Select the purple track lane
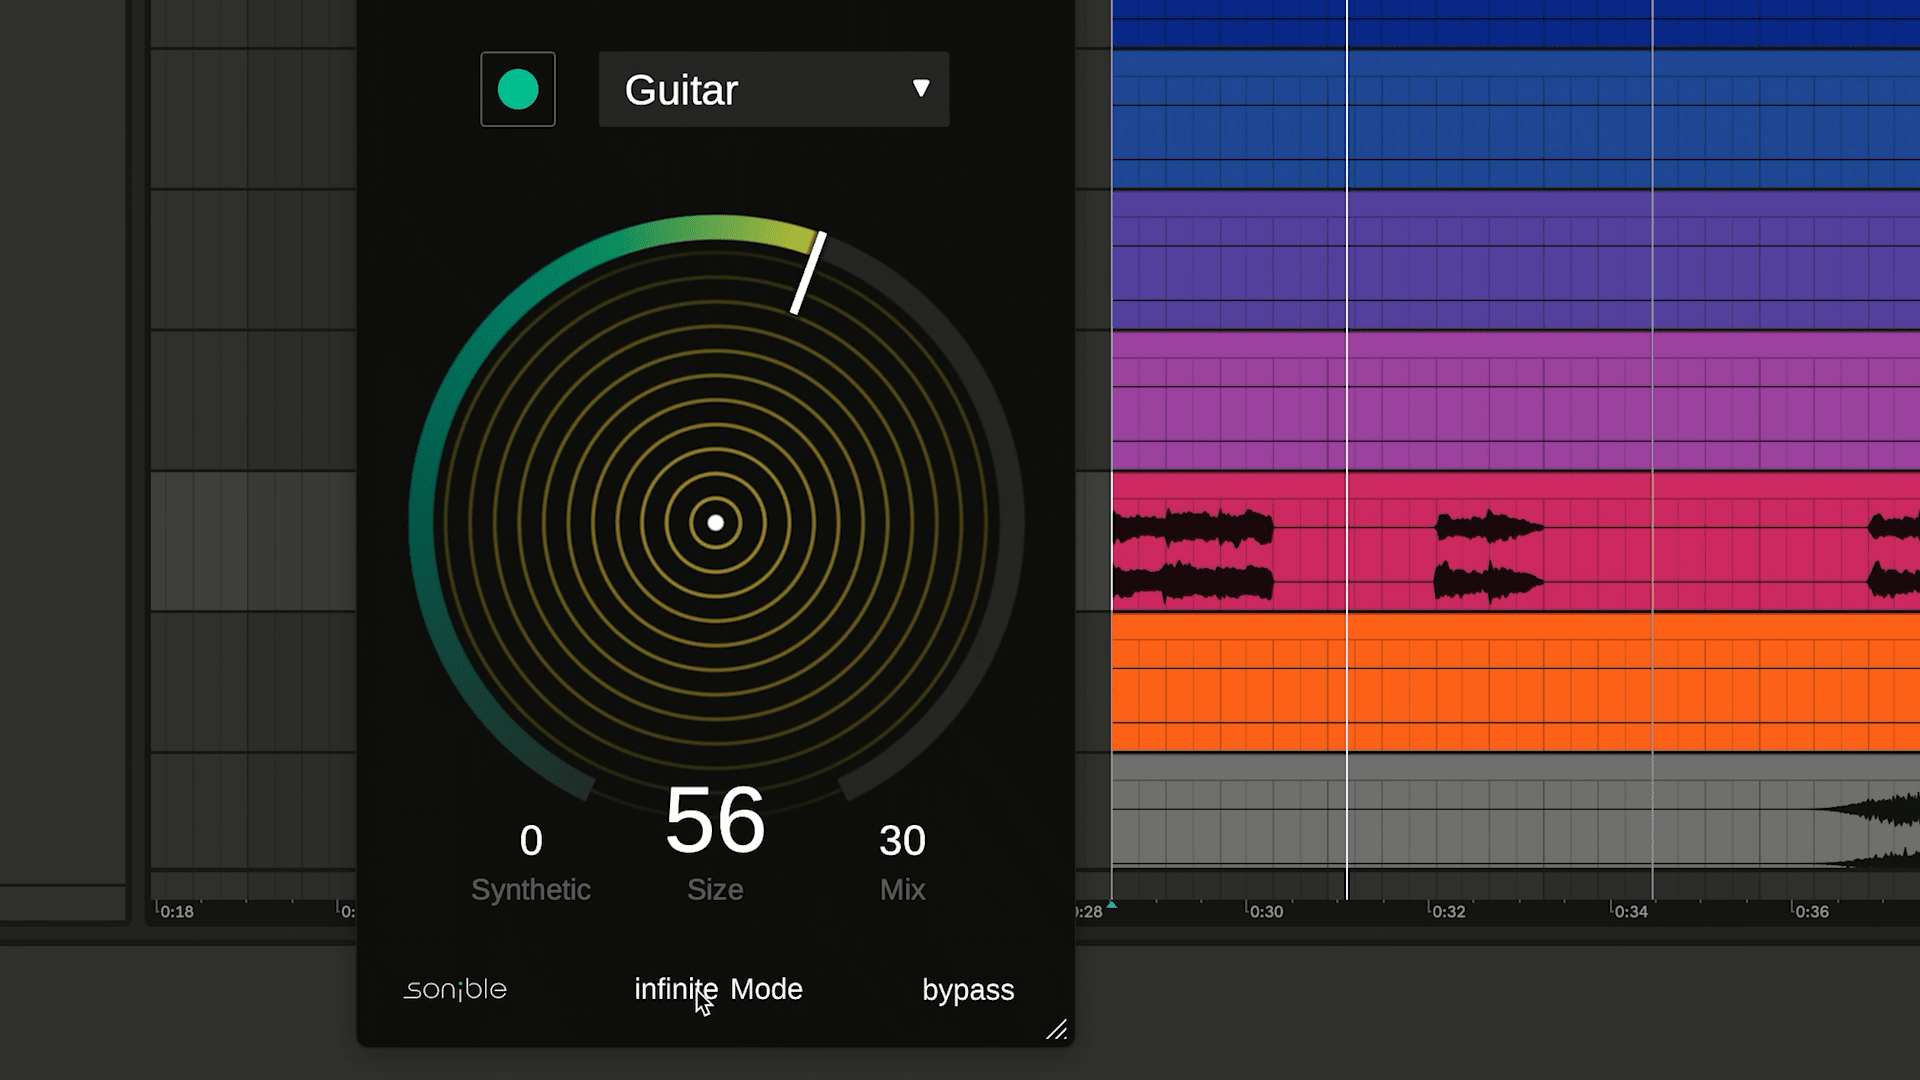The image size is (1920, 1080). pos(1515,260)
